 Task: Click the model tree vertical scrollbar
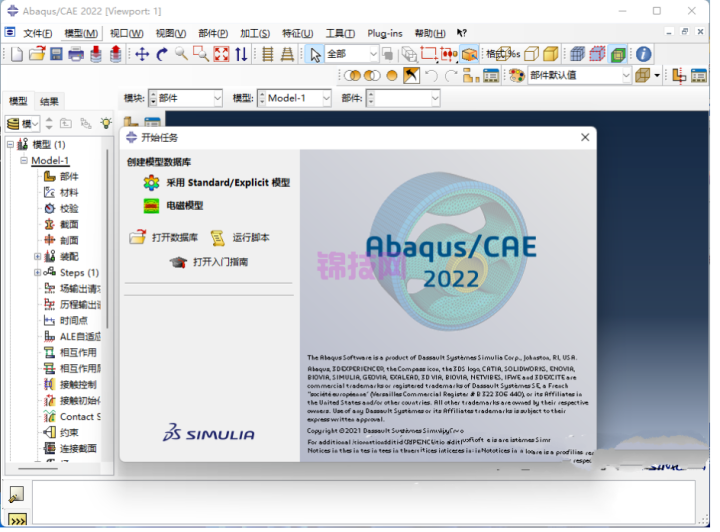coord(107,239)
